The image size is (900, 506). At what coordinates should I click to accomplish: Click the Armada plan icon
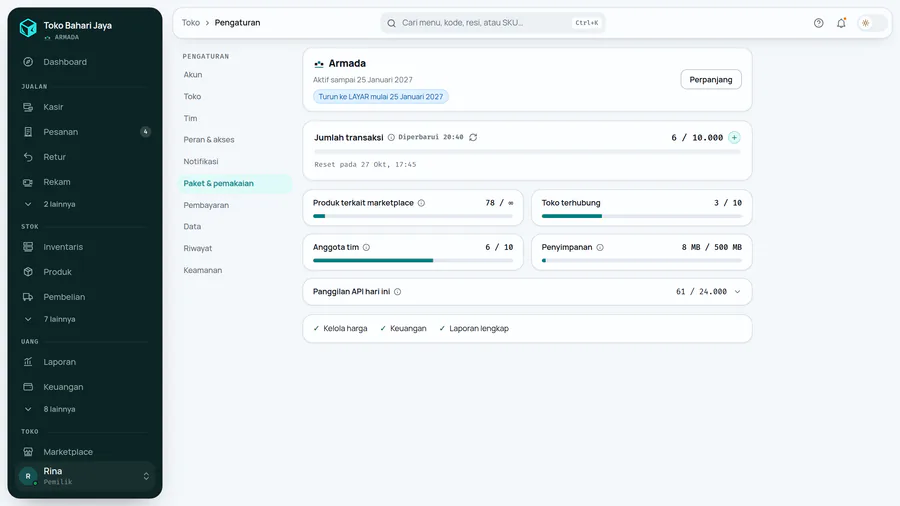click(x=319, y=64)
